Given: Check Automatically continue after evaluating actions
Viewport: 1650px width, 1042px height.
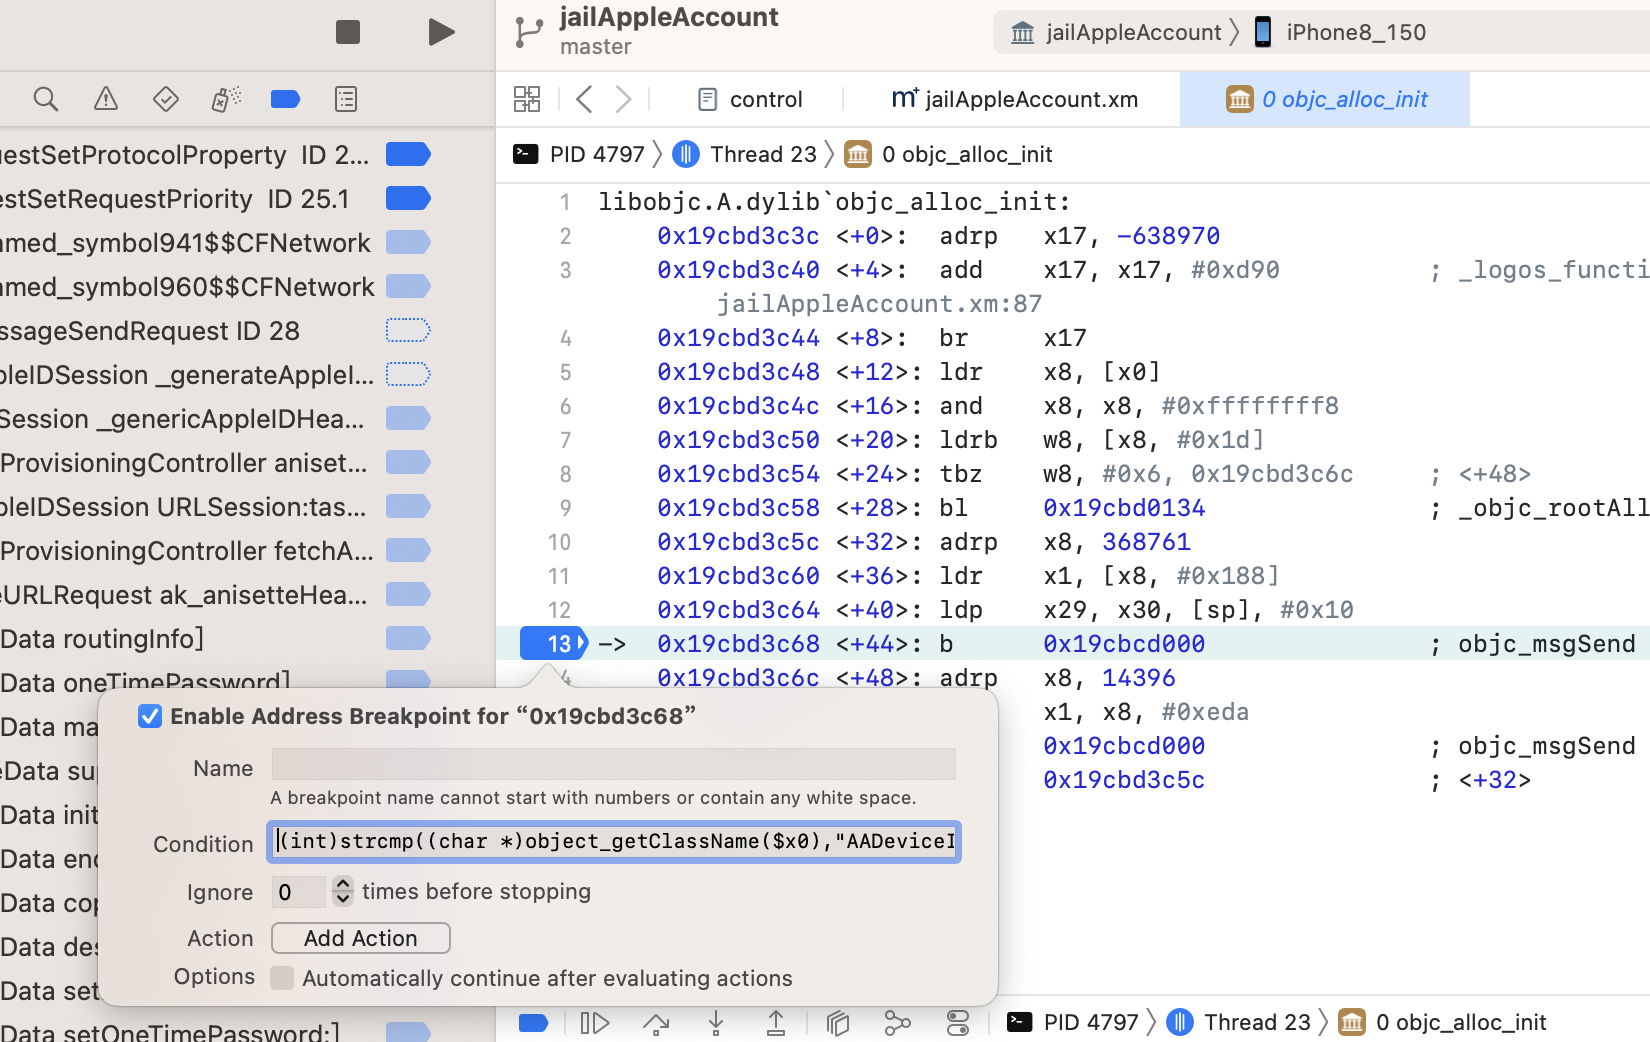Looking at the screenshot, I should pyautogui.click(x=283, y=978).
